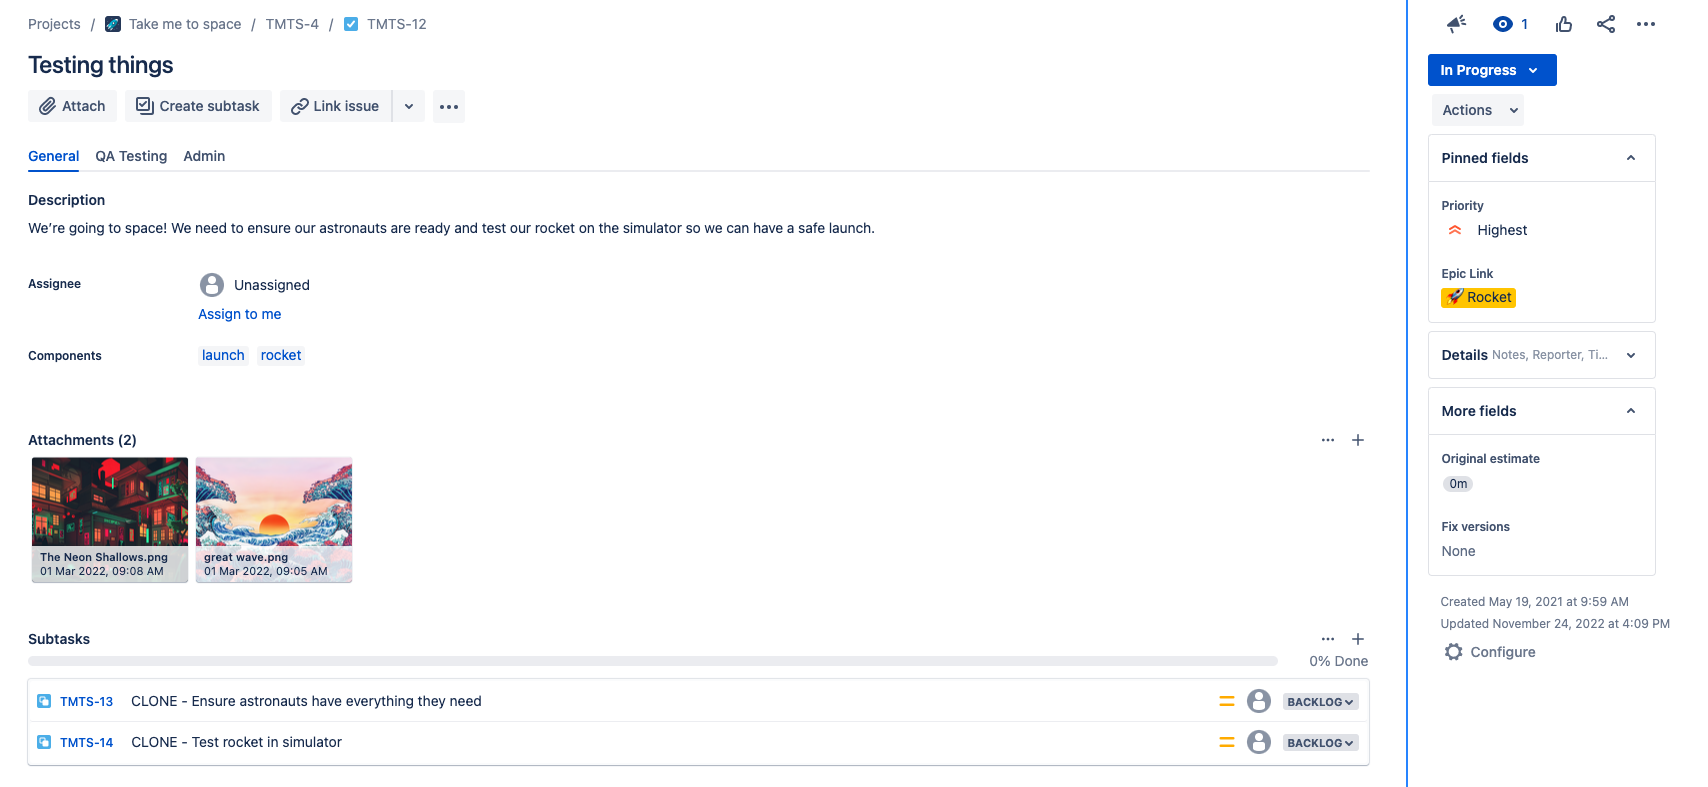
Task: Click CLONE - Ensure astronauts summary text
Action: pos(306,701)
